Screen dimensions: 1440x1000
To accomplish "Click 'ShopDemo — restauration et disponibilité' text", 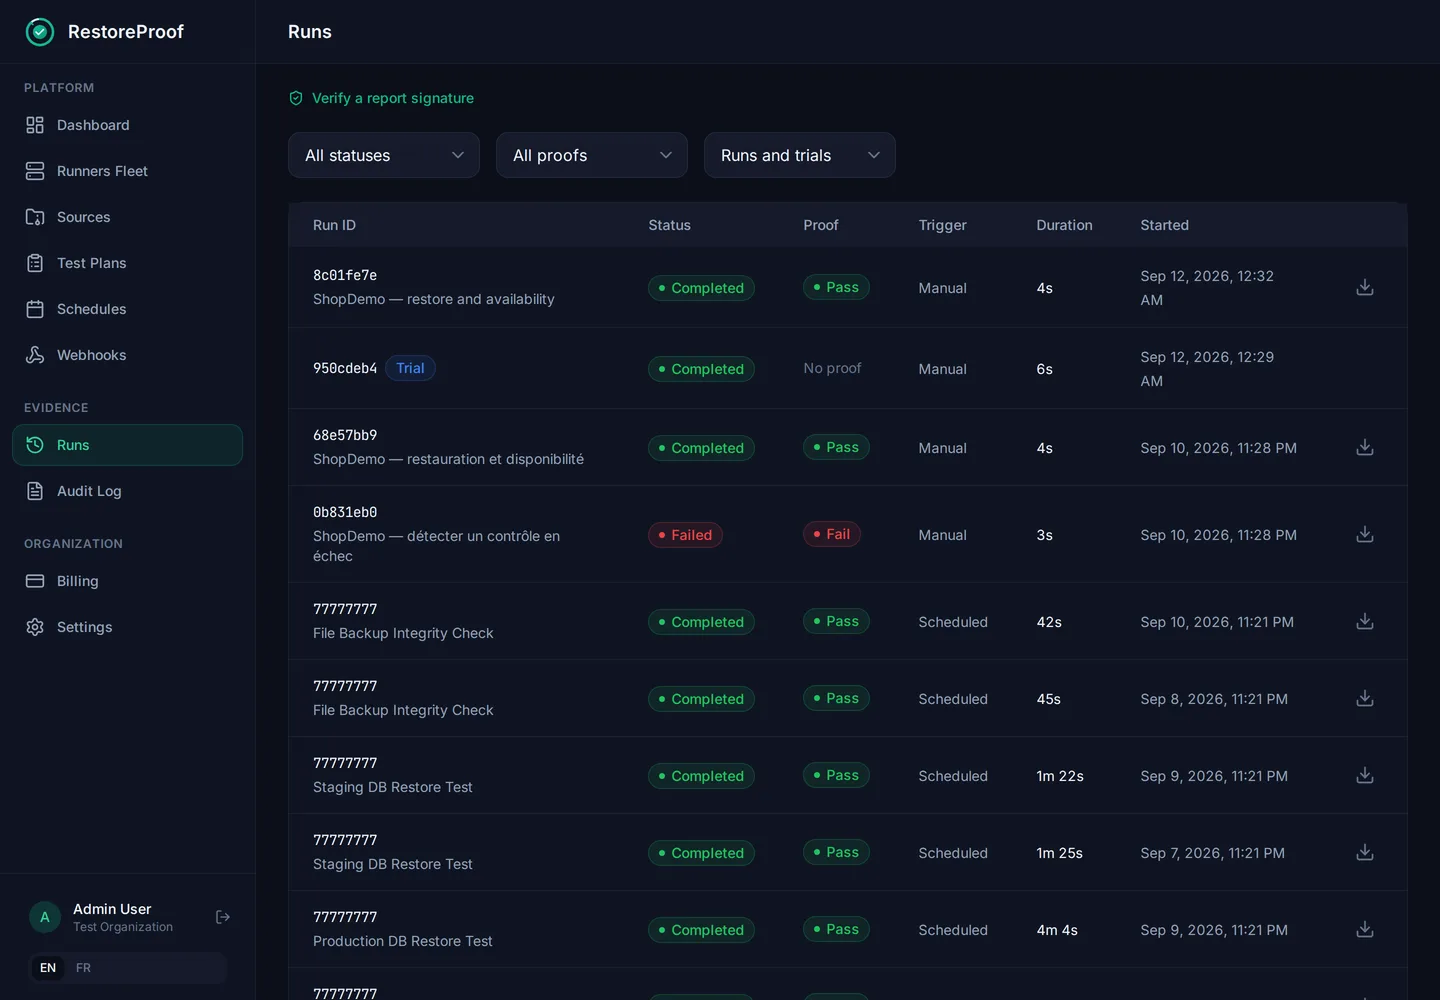I will click(448, 459).
